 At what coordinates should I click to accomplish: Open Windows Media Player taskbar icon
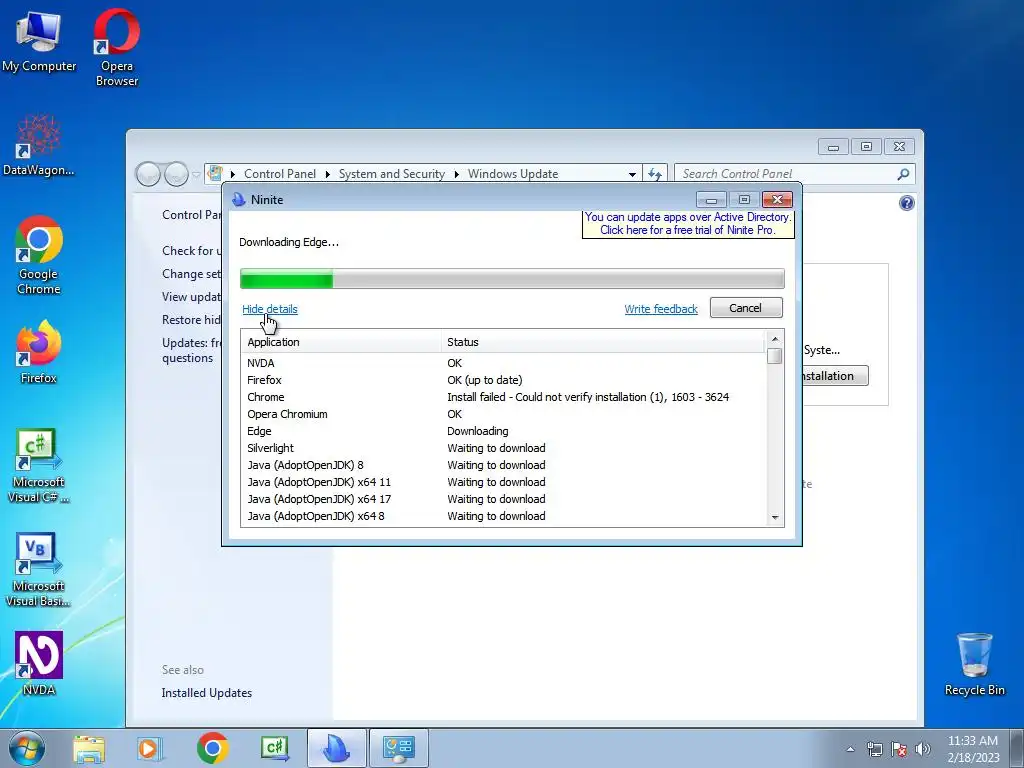tap(150, 748)
